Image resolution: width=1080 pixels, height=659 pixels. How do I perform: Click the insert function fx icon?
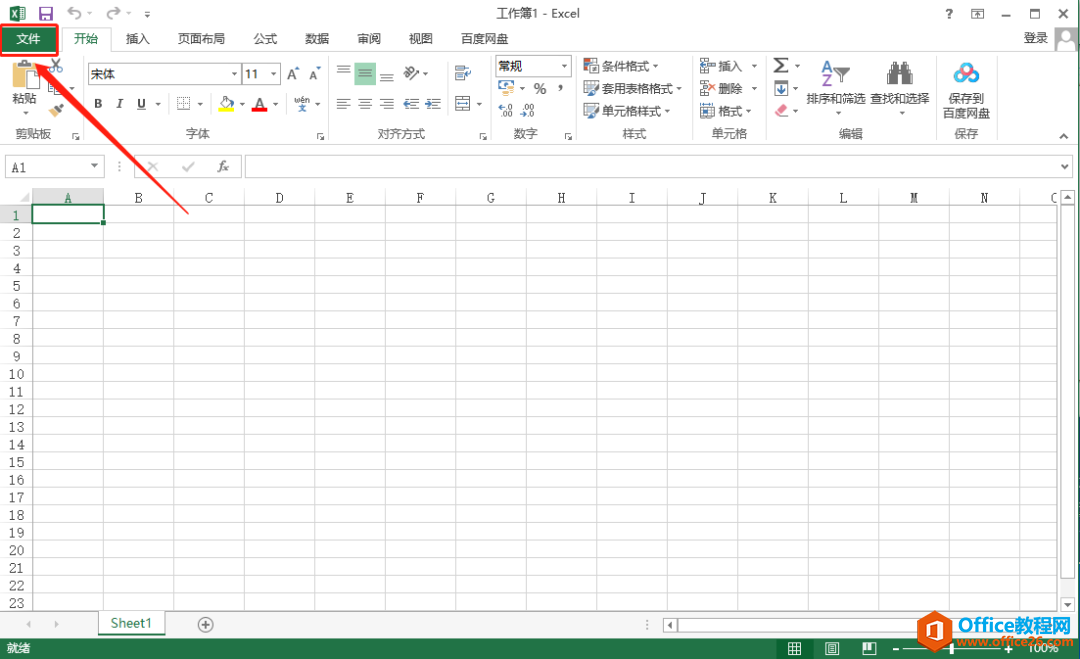(x=223, y=167)
